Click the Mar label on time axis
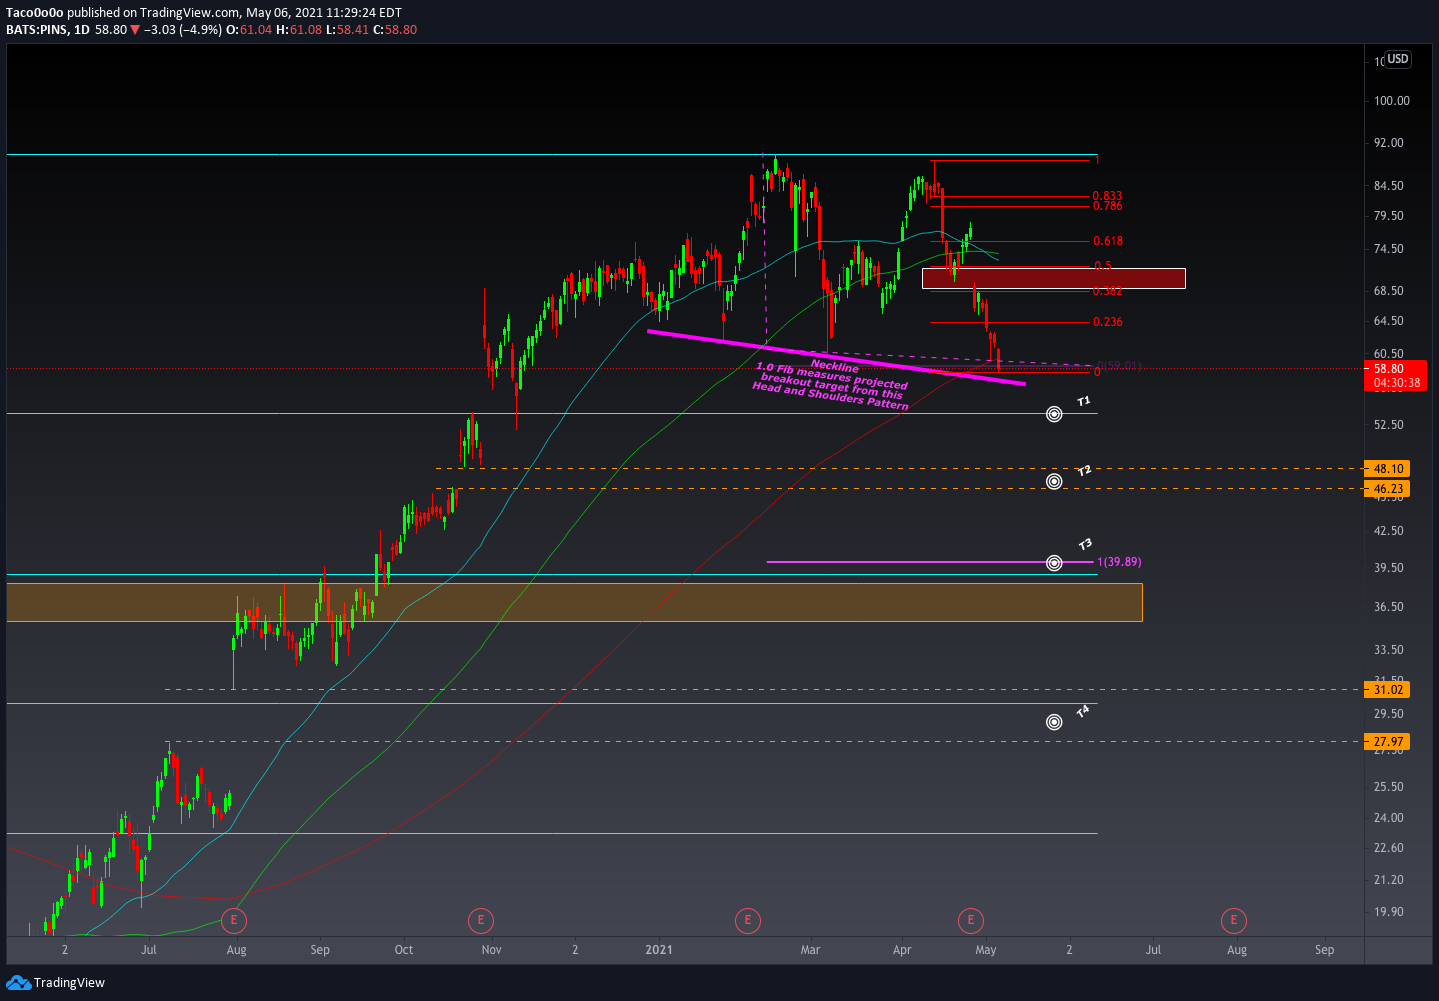The height and width of the screenshot is (1001, 1439). point(810,950)
